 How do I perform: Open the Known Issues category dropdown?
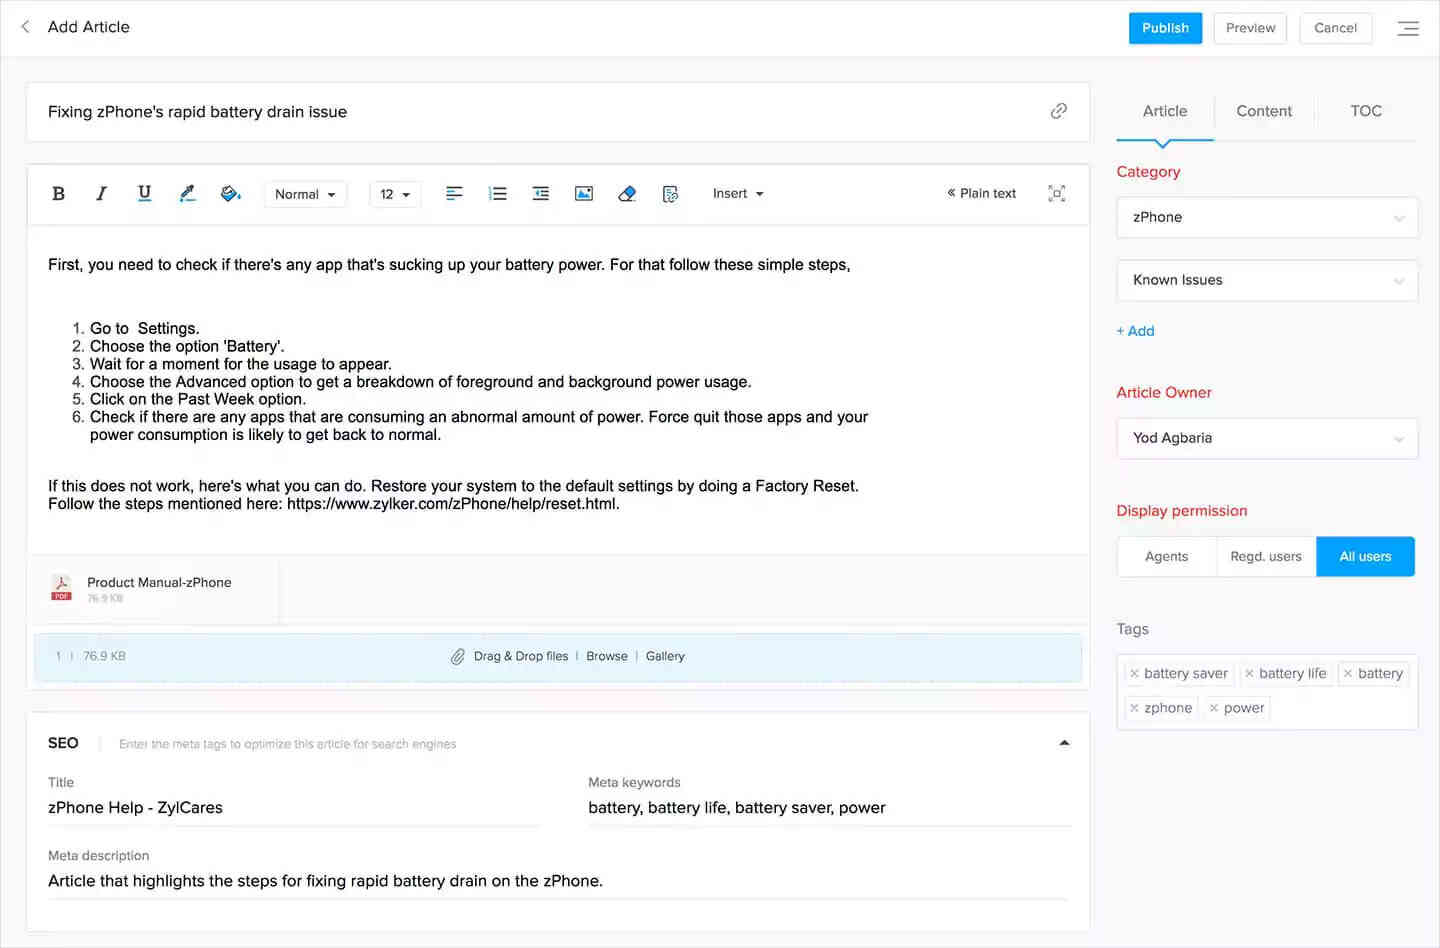1267,280
